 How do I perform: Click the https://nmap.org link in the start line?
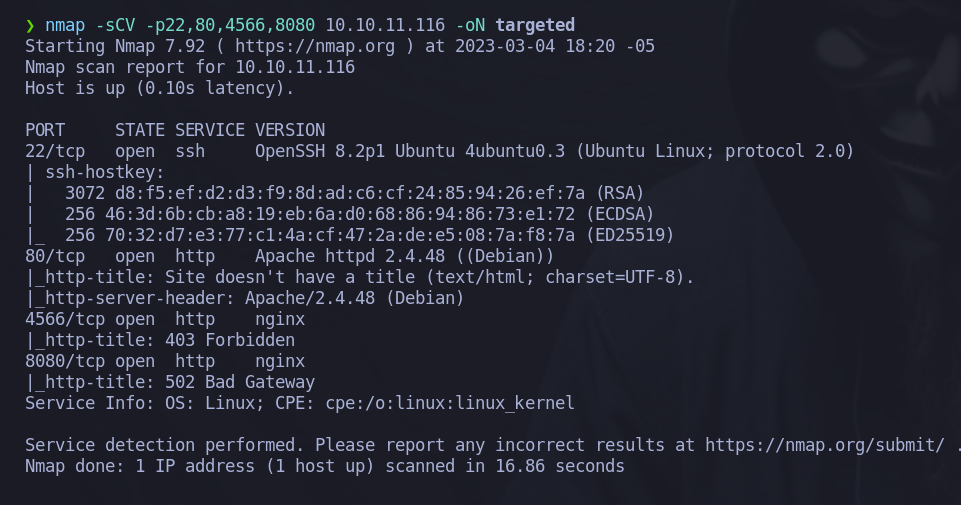(315, 47)
